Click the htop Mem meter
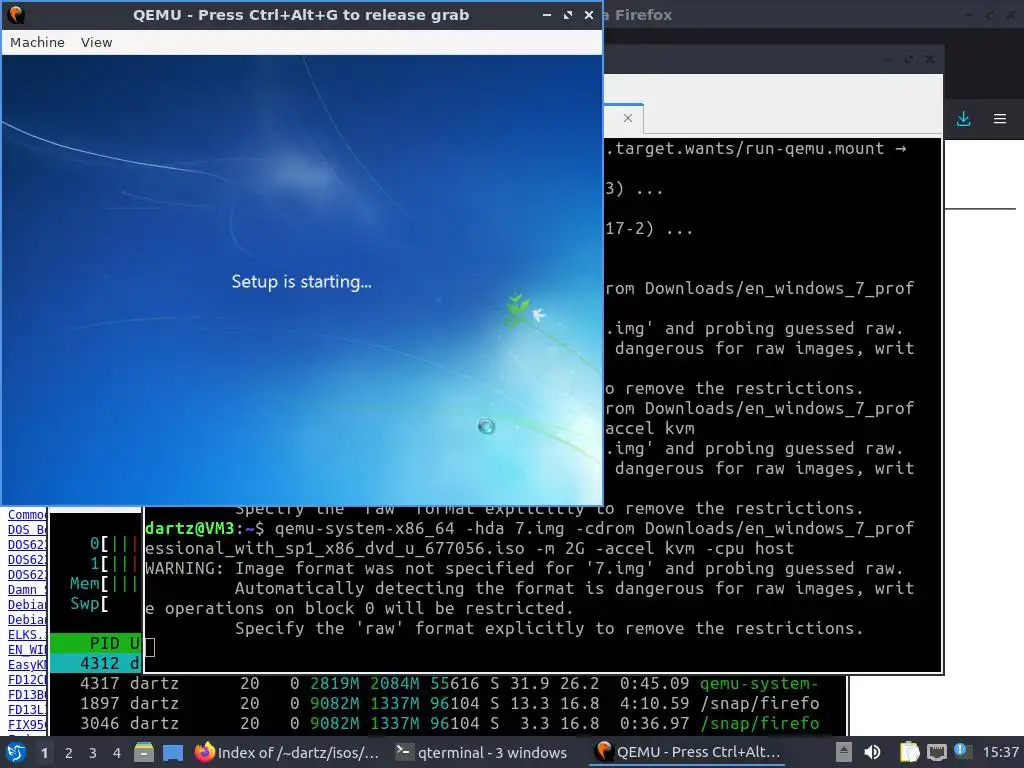The image size is (1024, 768). point(104,583)
